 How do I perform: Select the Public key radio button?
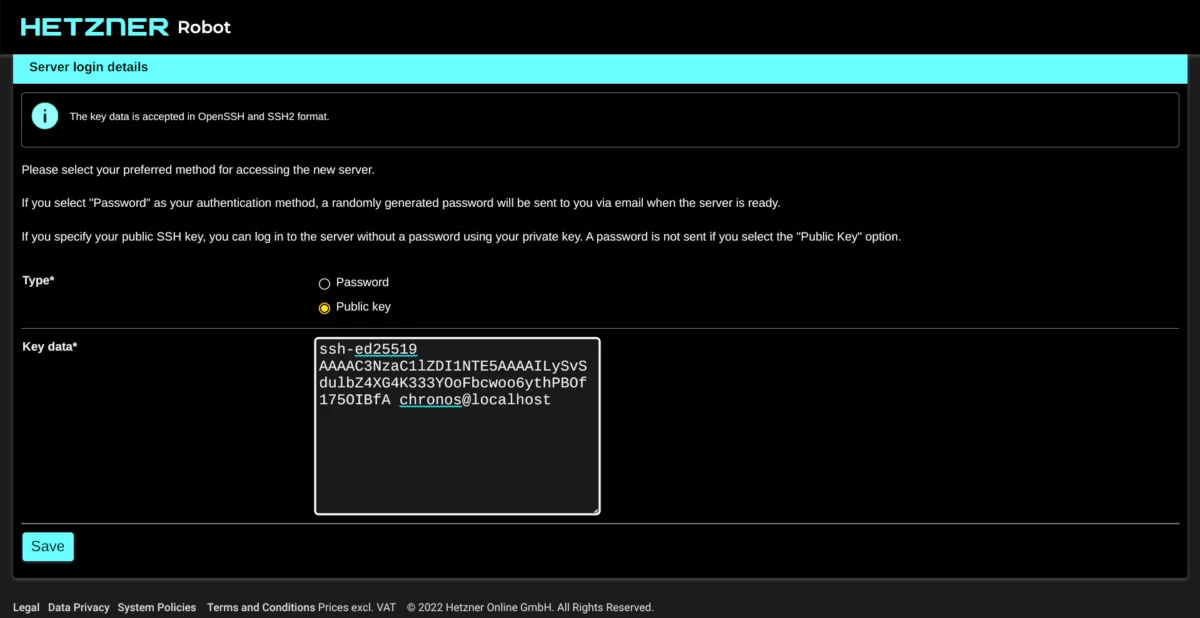coord(324,308)
